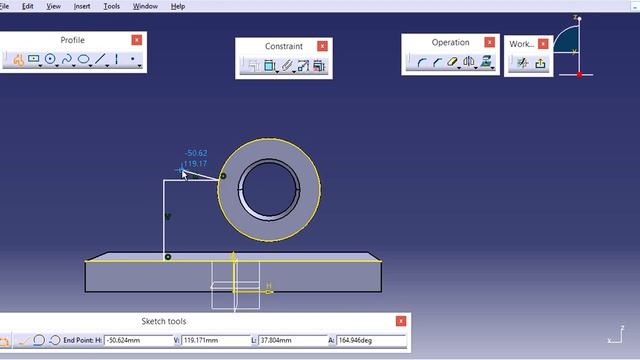
Task: Open the File menu
Action: coord(4,6)
